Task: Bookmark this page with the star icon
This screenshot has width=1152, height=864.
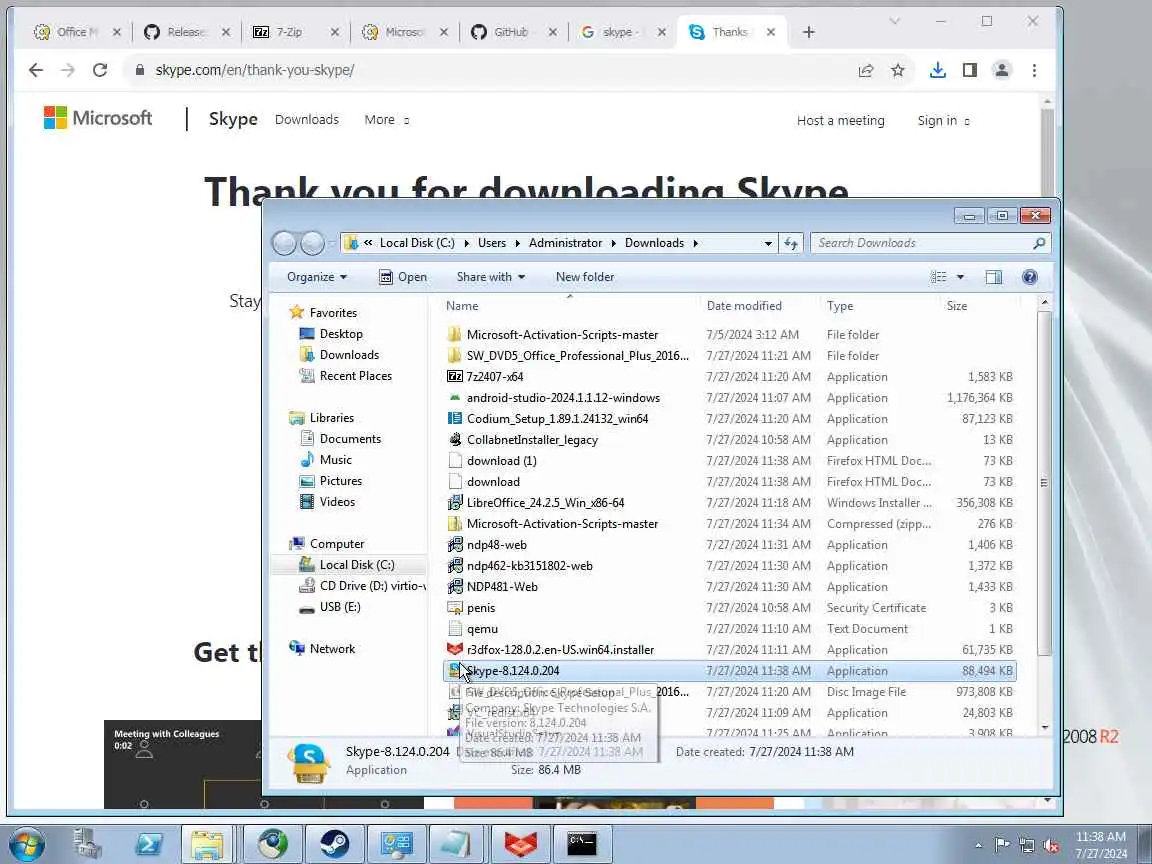Action: point(898,71)
